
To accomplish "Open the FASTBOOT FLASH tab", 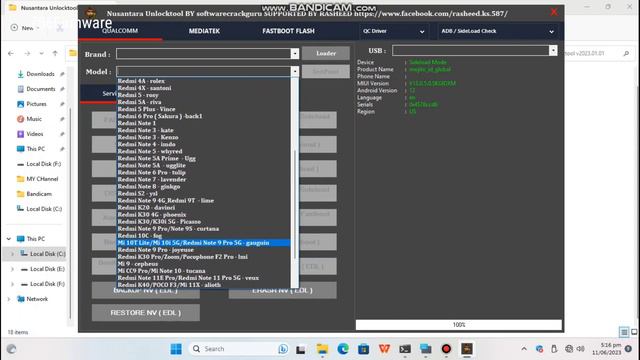I will coord(288,31).
